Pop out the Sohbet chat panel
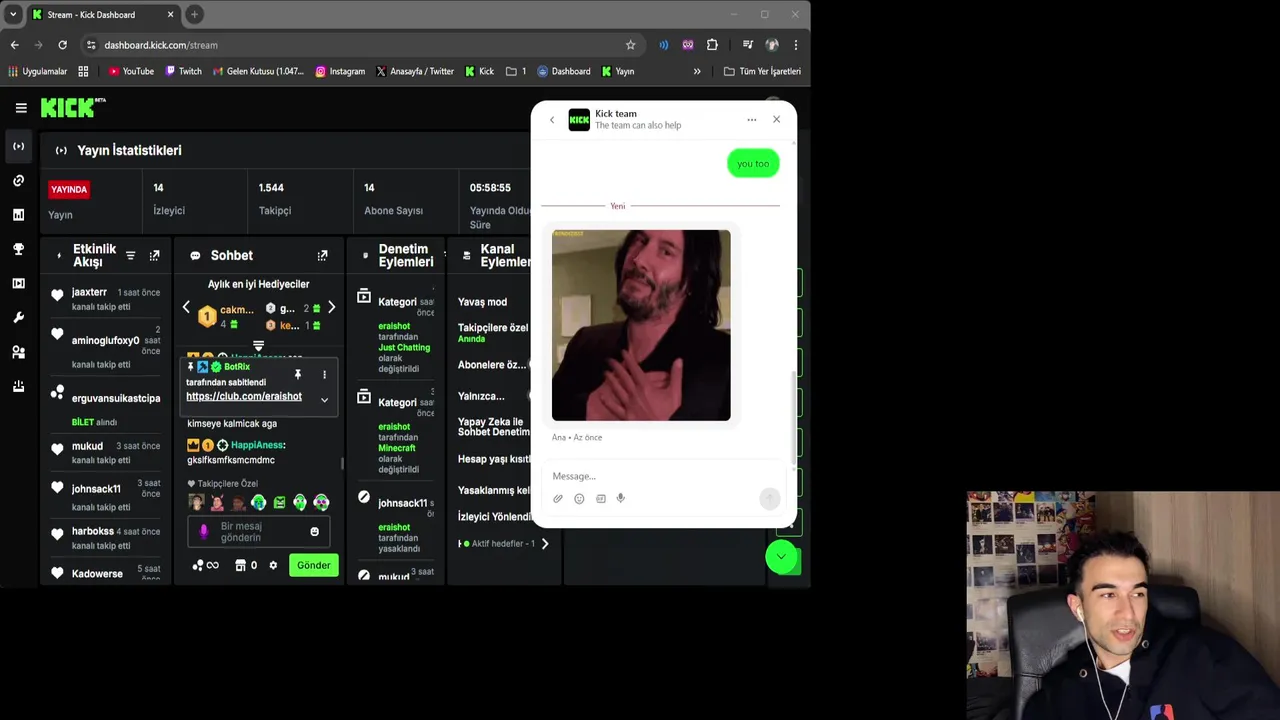Image resolution: width=1280 pixels, height=720 pixels. [x=322, y=256]
